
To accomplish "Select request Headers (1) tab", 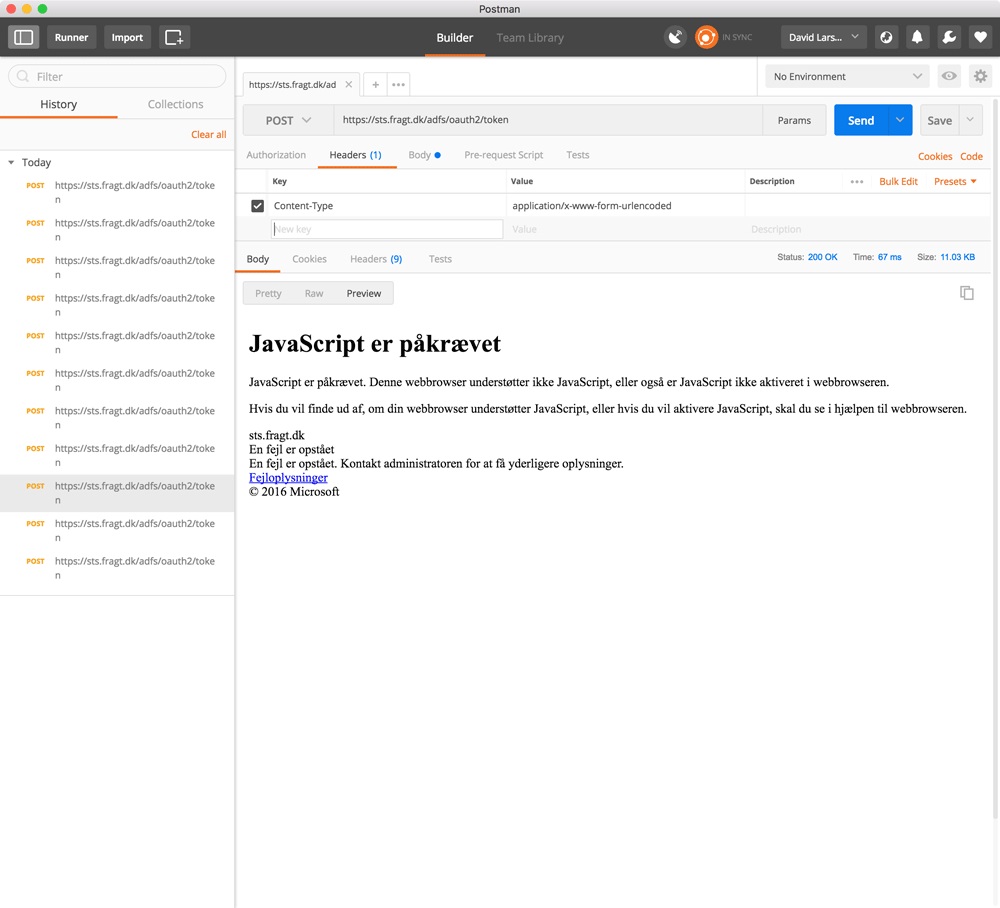I will [x=355, y=155].
